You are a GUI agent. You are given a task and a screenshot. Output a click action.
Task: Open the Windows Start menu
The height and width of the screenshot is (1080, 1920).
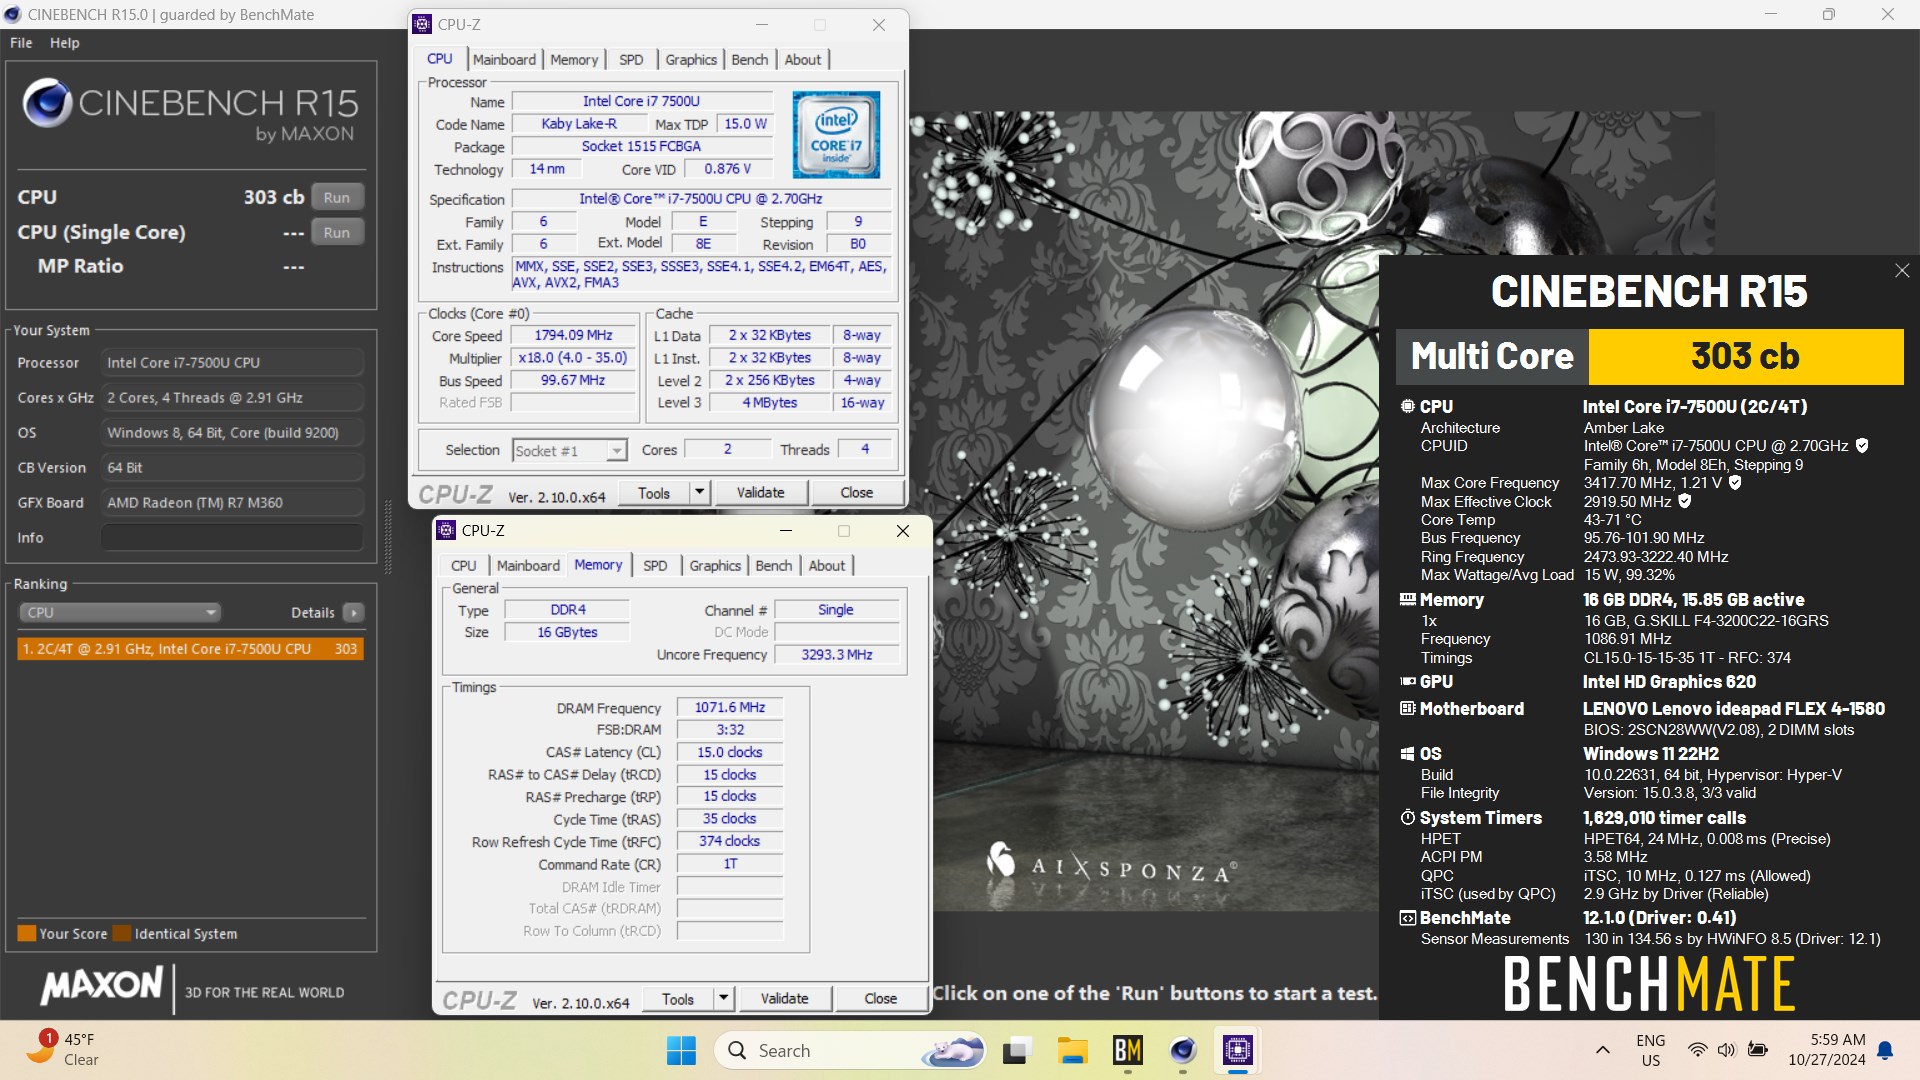(681, 1050)
